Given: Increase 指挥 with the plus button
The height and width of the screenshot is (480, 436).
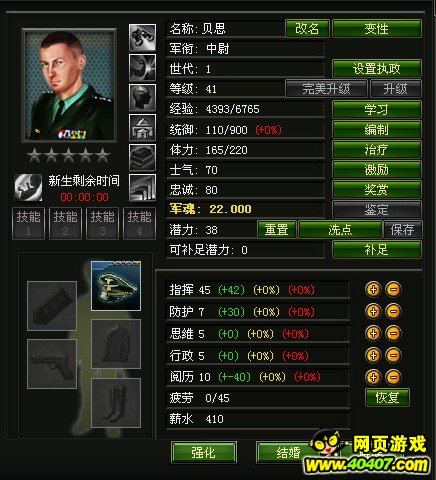Looking at the screenshot, I should click(x=373, y=289).
